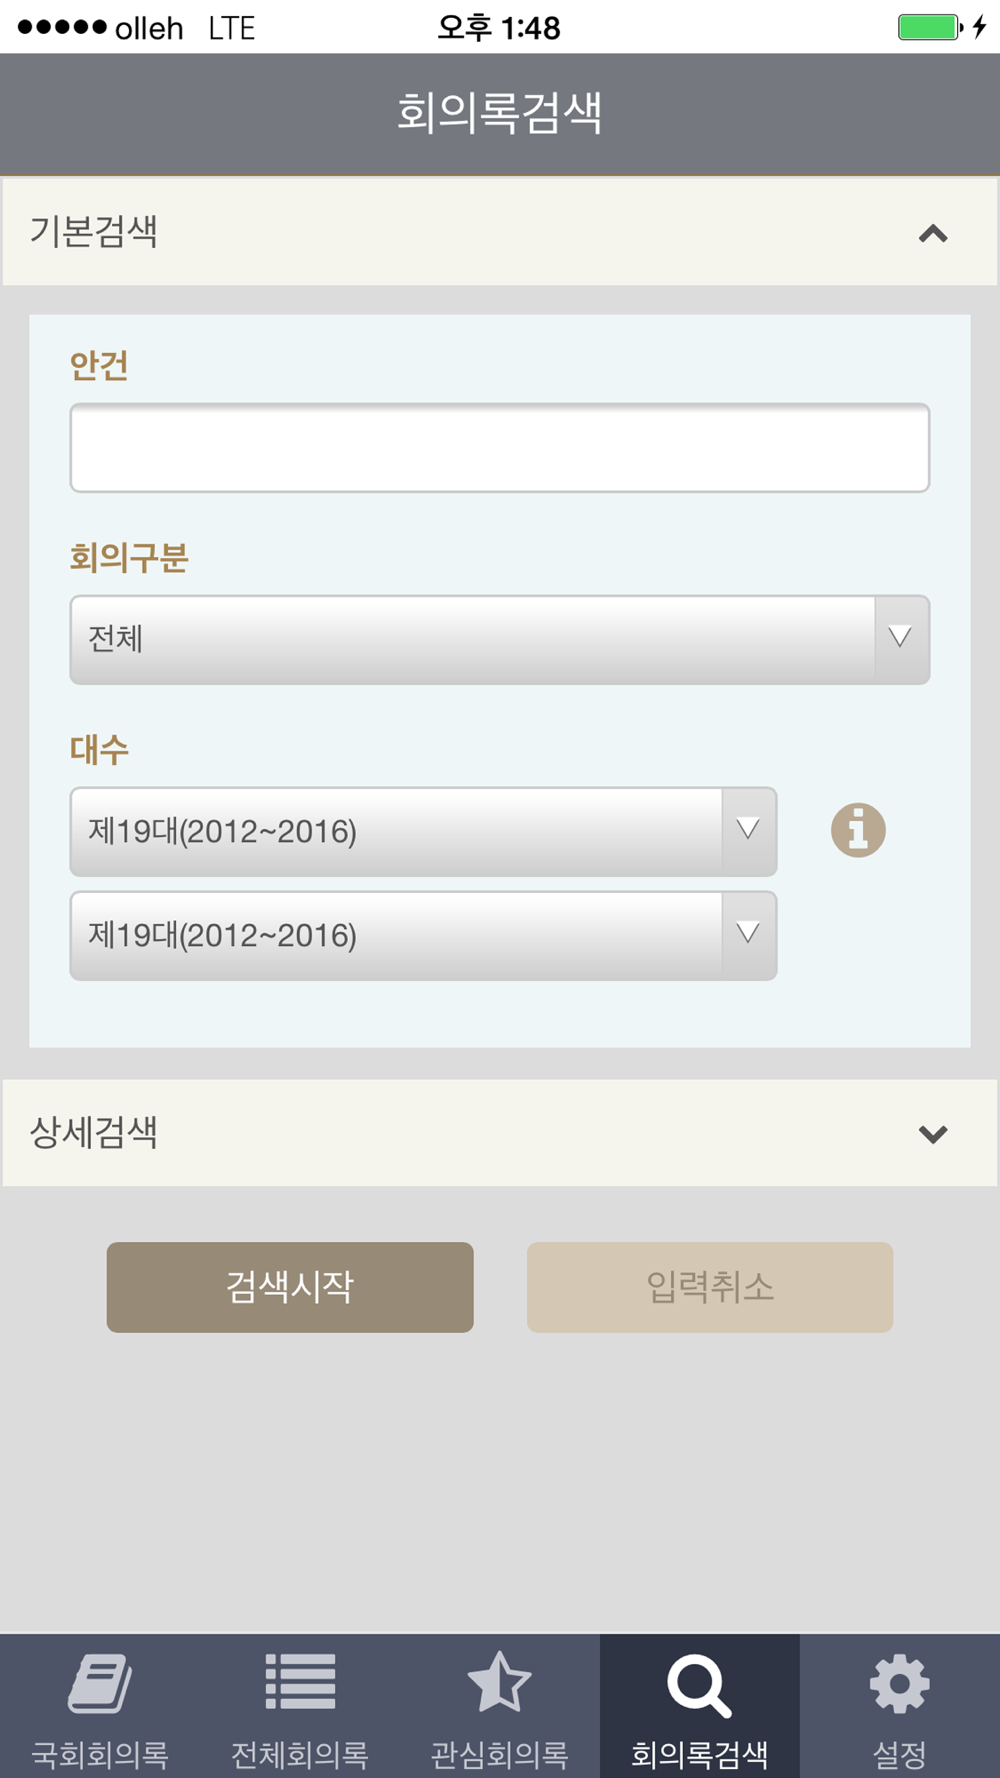Open 전체회의록 list icon tab

pyautogui.click(x=299, y=1683)
